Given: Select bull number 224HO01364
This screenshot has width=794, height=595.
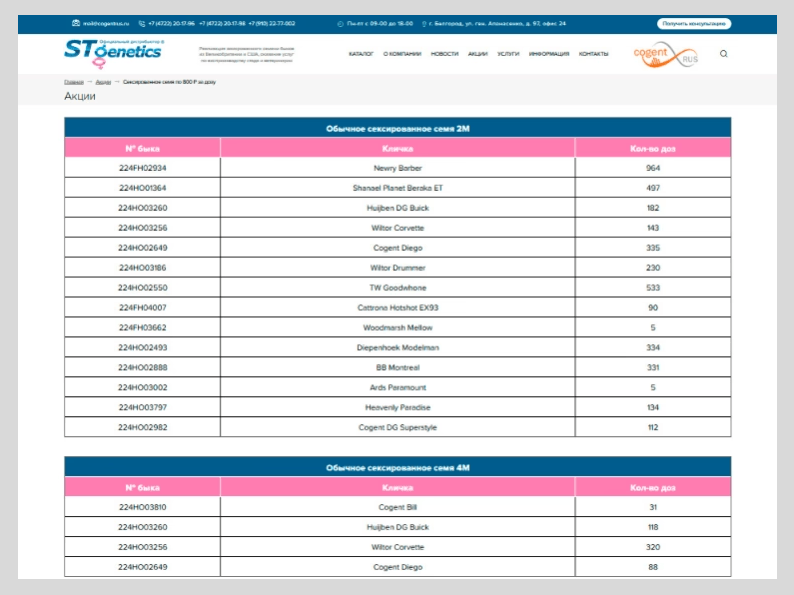Looking at the screenshot, I should point(143,188).
